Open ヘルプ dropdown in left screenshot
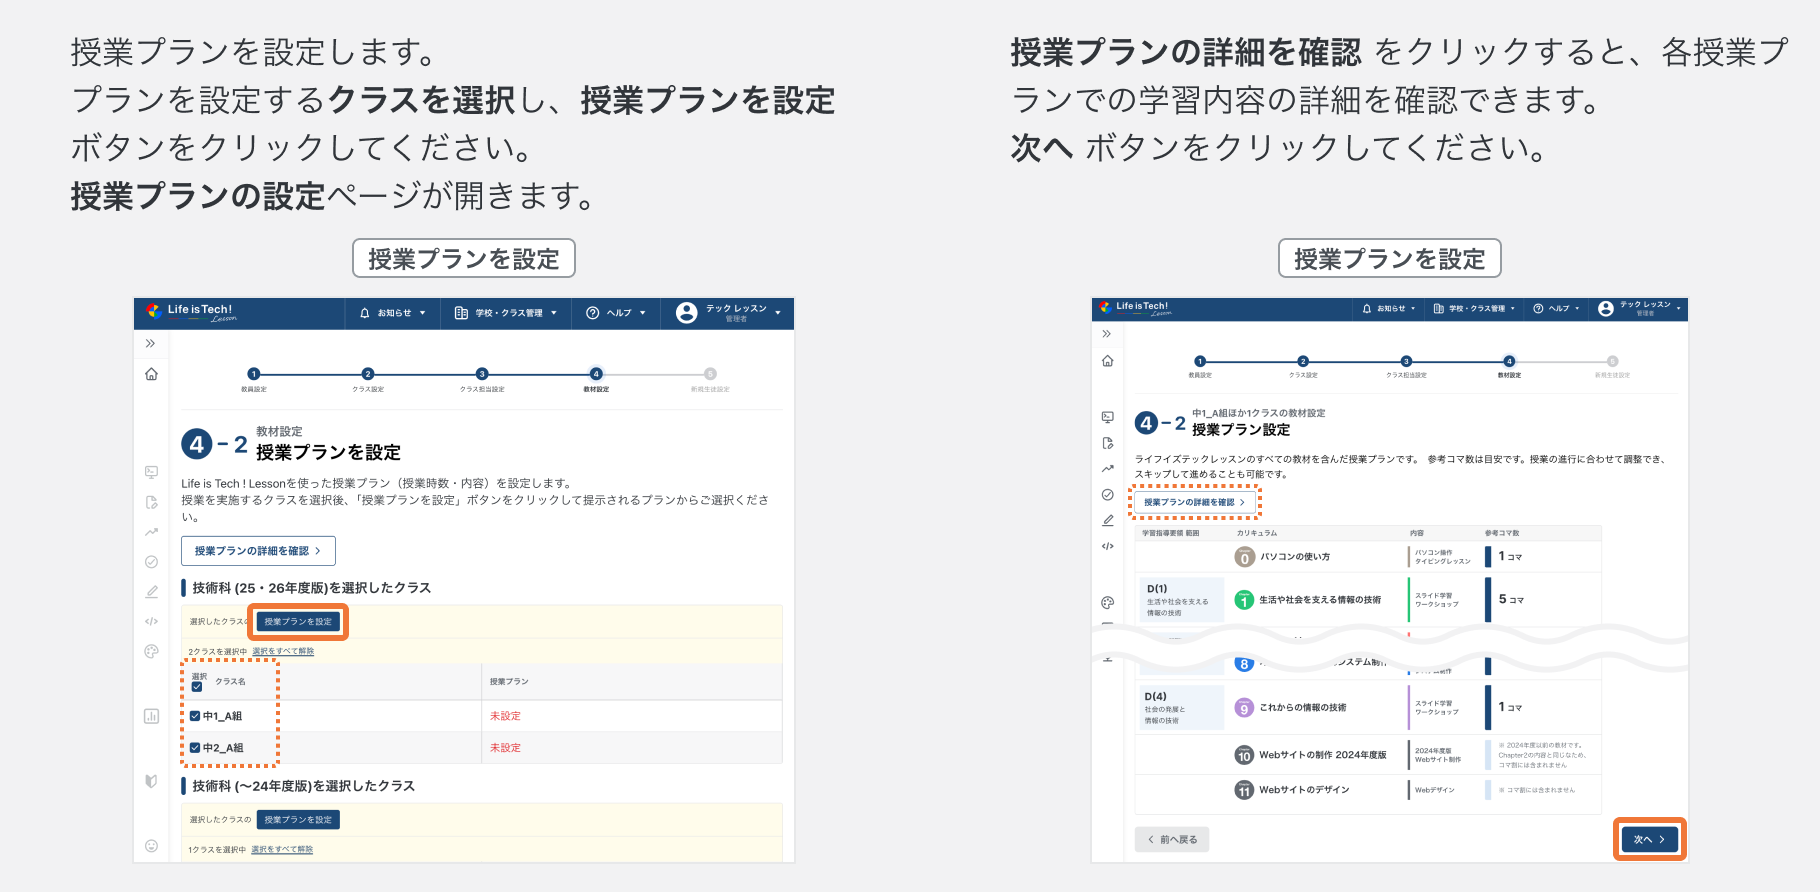This screenshot has width=1820, height=892. [x=616, y=313]
